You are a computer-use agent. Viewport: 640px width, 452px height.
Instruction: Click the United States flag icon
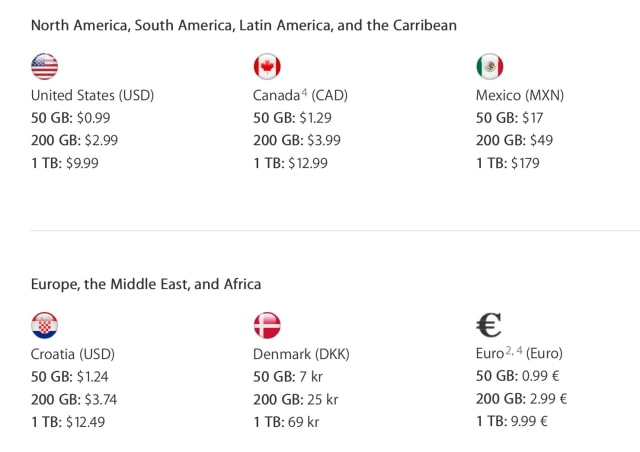[x=45, y=66]
